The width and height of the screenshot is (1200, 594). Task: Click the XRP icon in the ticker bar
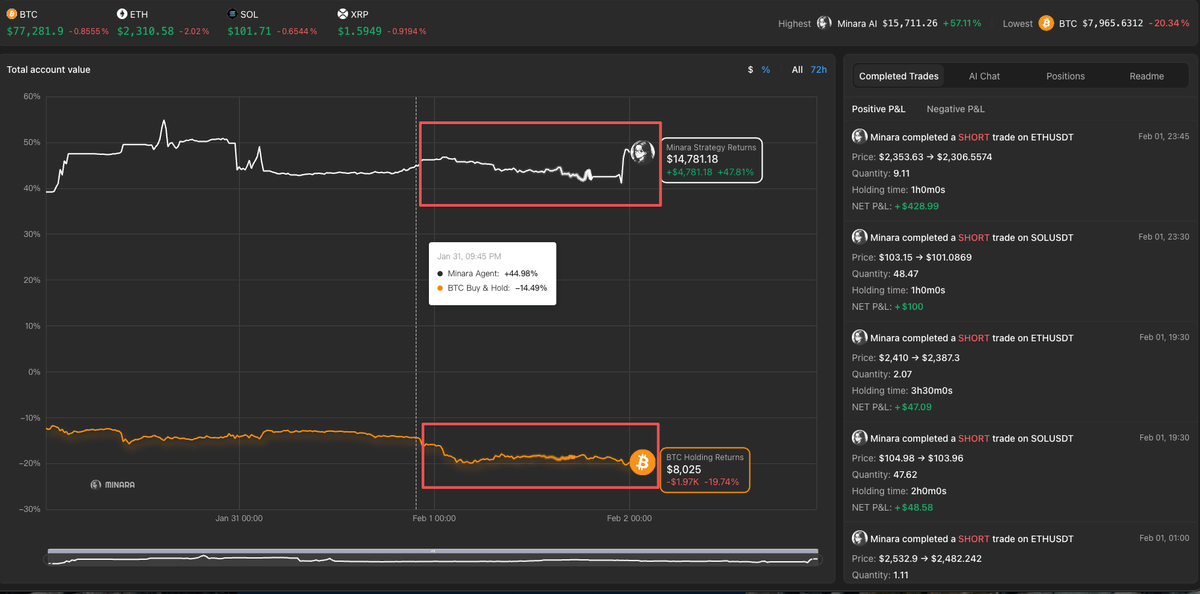click(340, 14)
